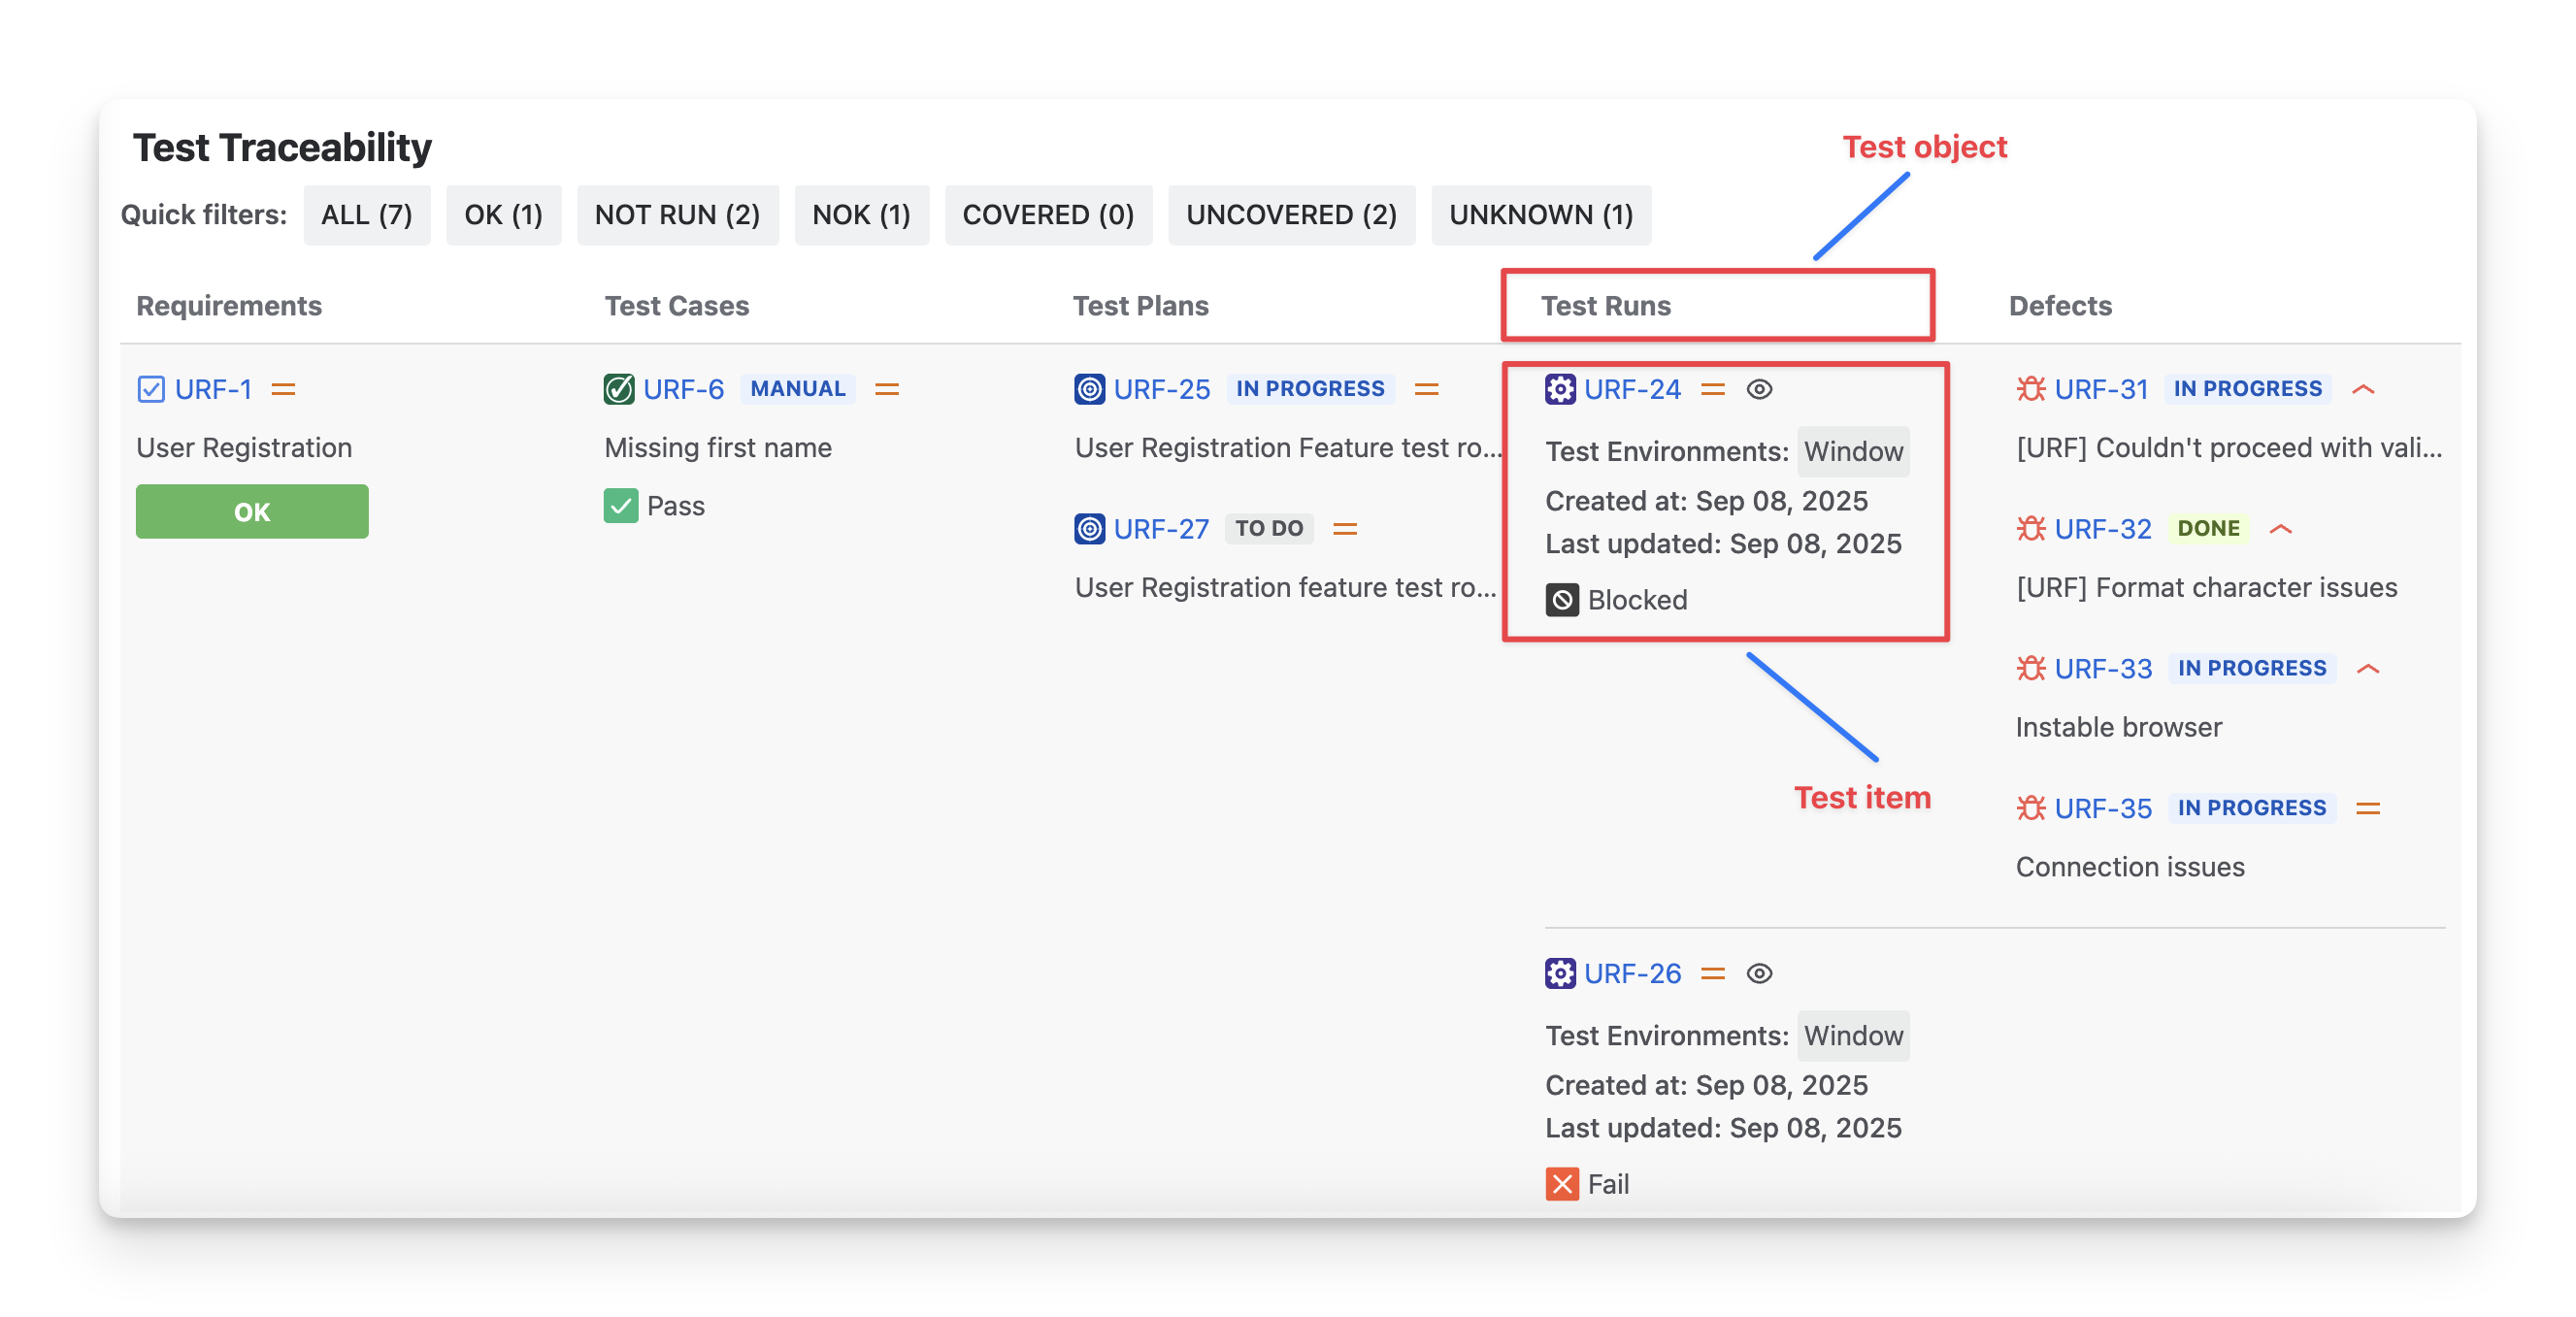Click the URF-25 test plan target icon
2576x1317 pixels.
pyautogui.click(x=1089, y=389)
